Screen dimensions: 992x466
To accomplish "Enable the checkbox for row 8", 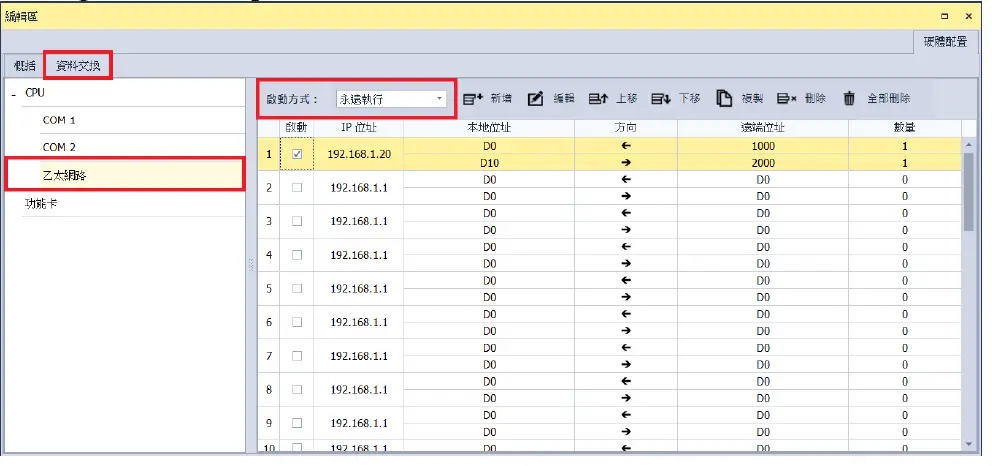I will (297, 389).
